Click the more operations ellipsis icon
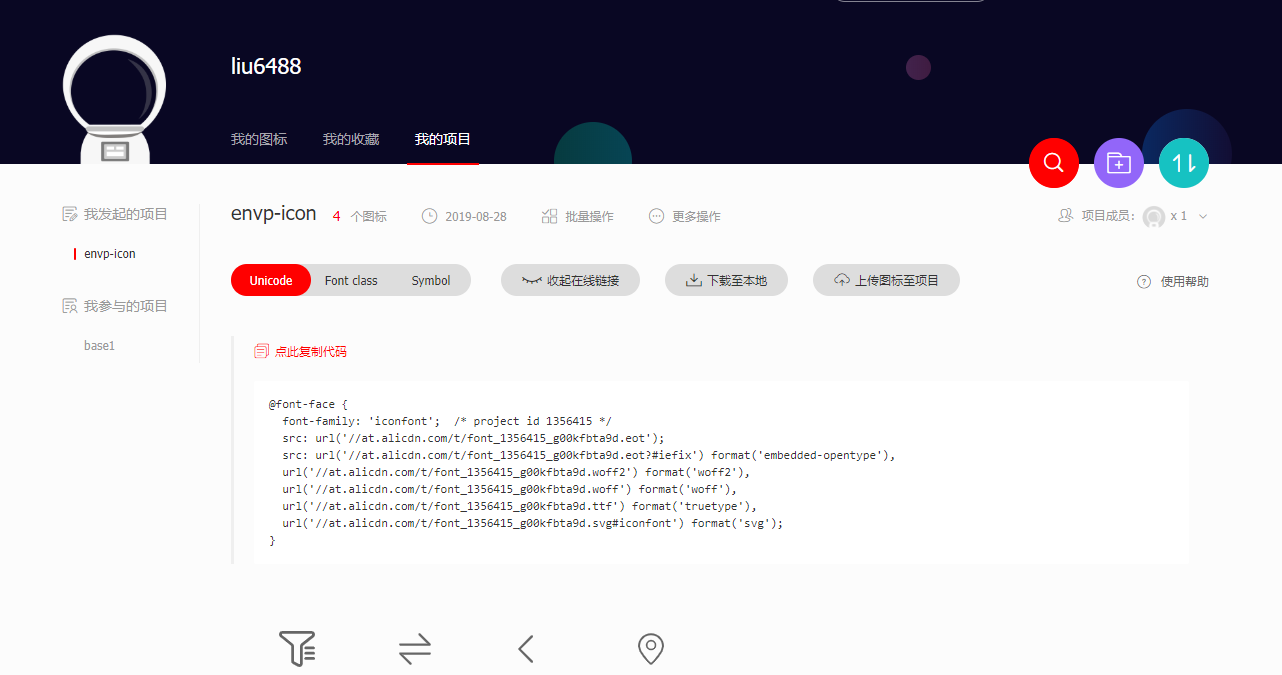The height and width of the screenshot is (675, 1282). click(656, 216)
